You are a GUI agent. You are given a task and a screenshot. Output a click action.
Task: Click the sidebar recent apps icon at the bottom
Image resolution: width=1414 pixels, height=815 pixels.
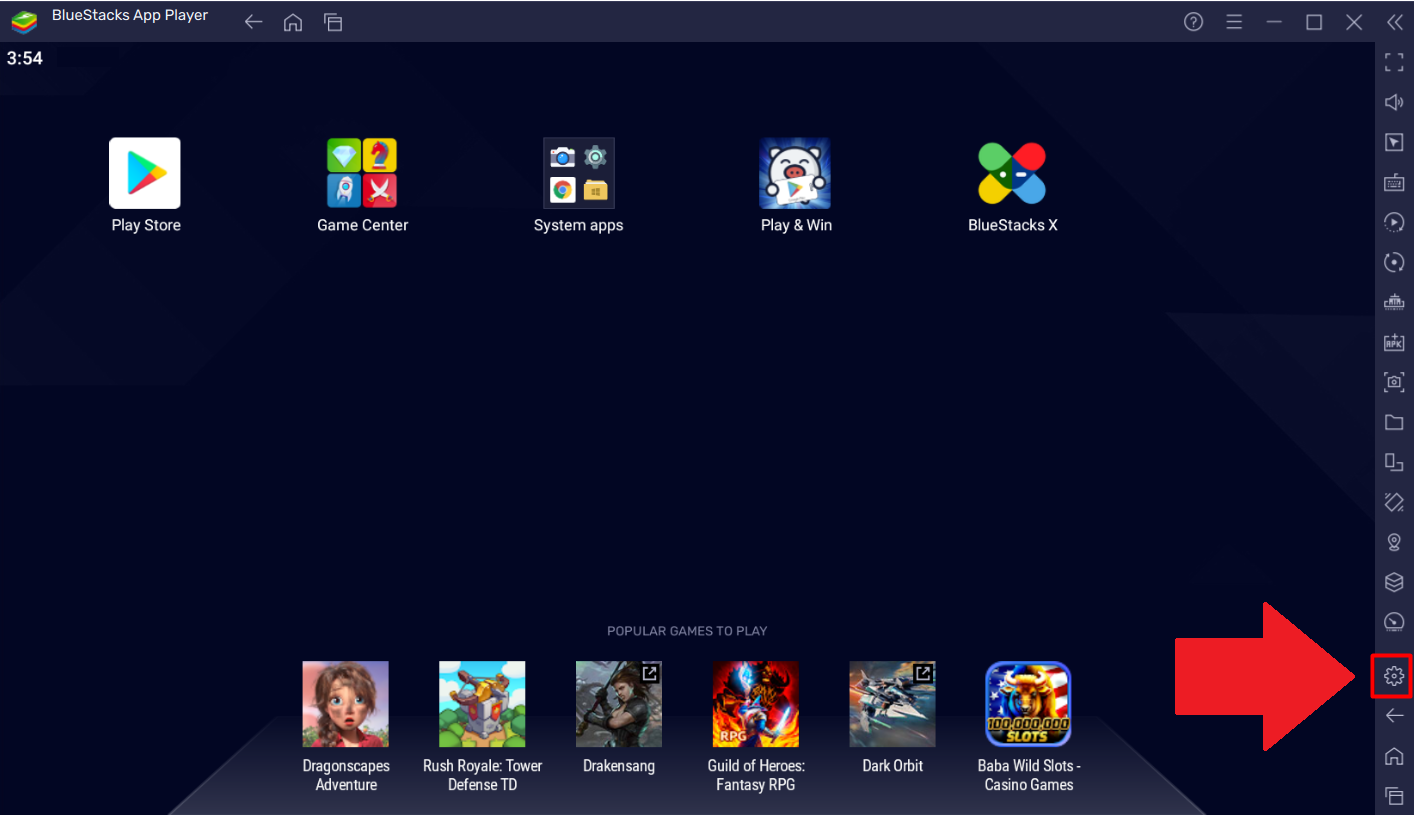click(x=1394, y=796)
